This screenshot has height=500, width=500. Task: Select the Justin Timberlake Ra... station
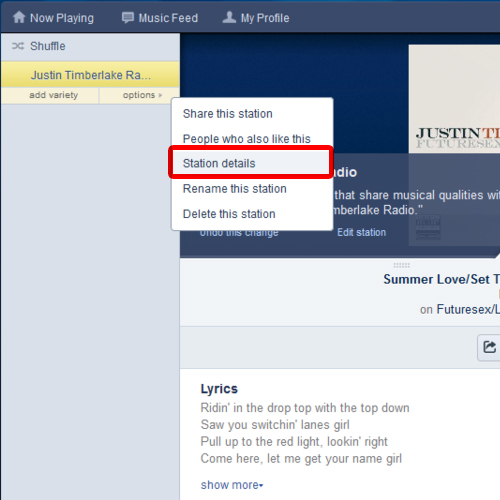(90, 75)
